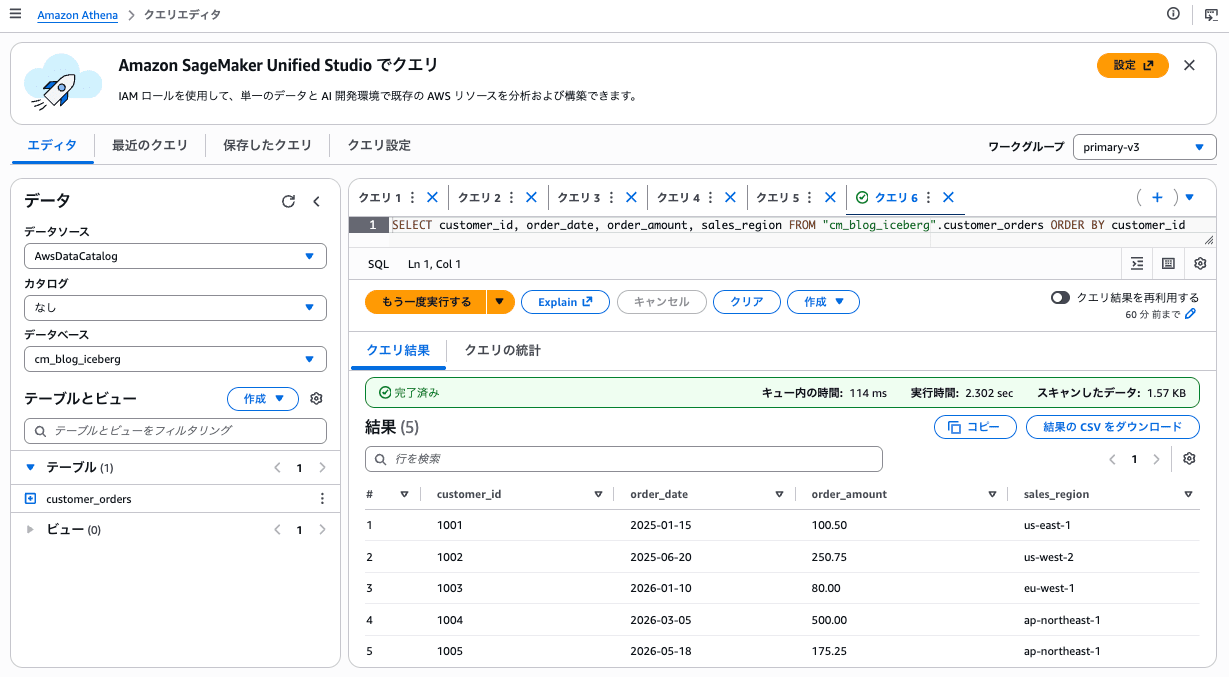Sort by order_date column
Screen dimensions: 1229x677
coord(779,494)
